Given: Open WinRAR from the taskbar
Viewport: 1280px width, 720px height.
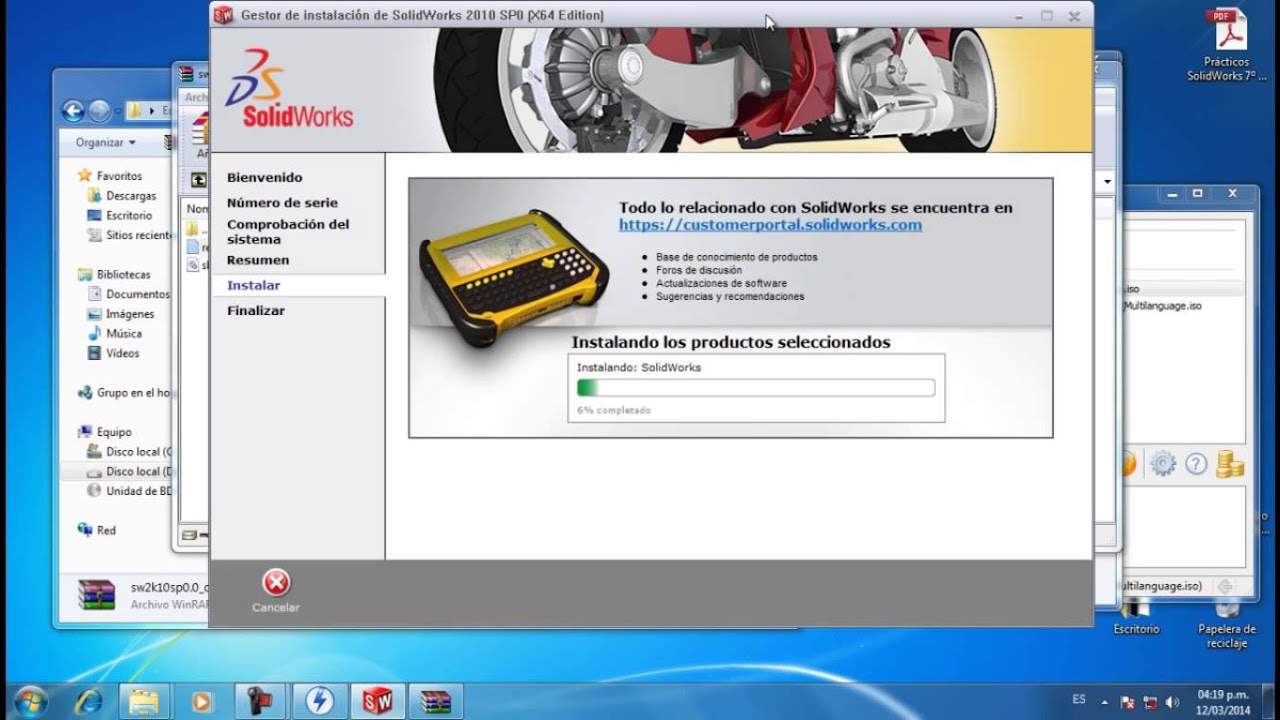Looking at the screenshot, I should [x=436, y=700].
